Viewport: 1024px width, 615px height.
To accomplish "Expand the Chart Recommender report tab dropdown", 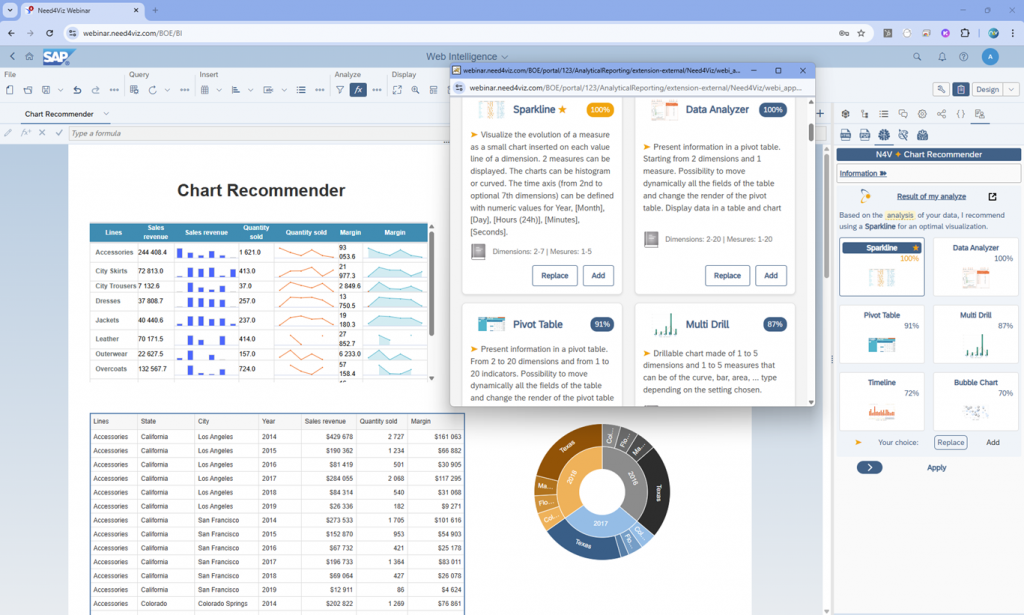I will pos(107,114).
